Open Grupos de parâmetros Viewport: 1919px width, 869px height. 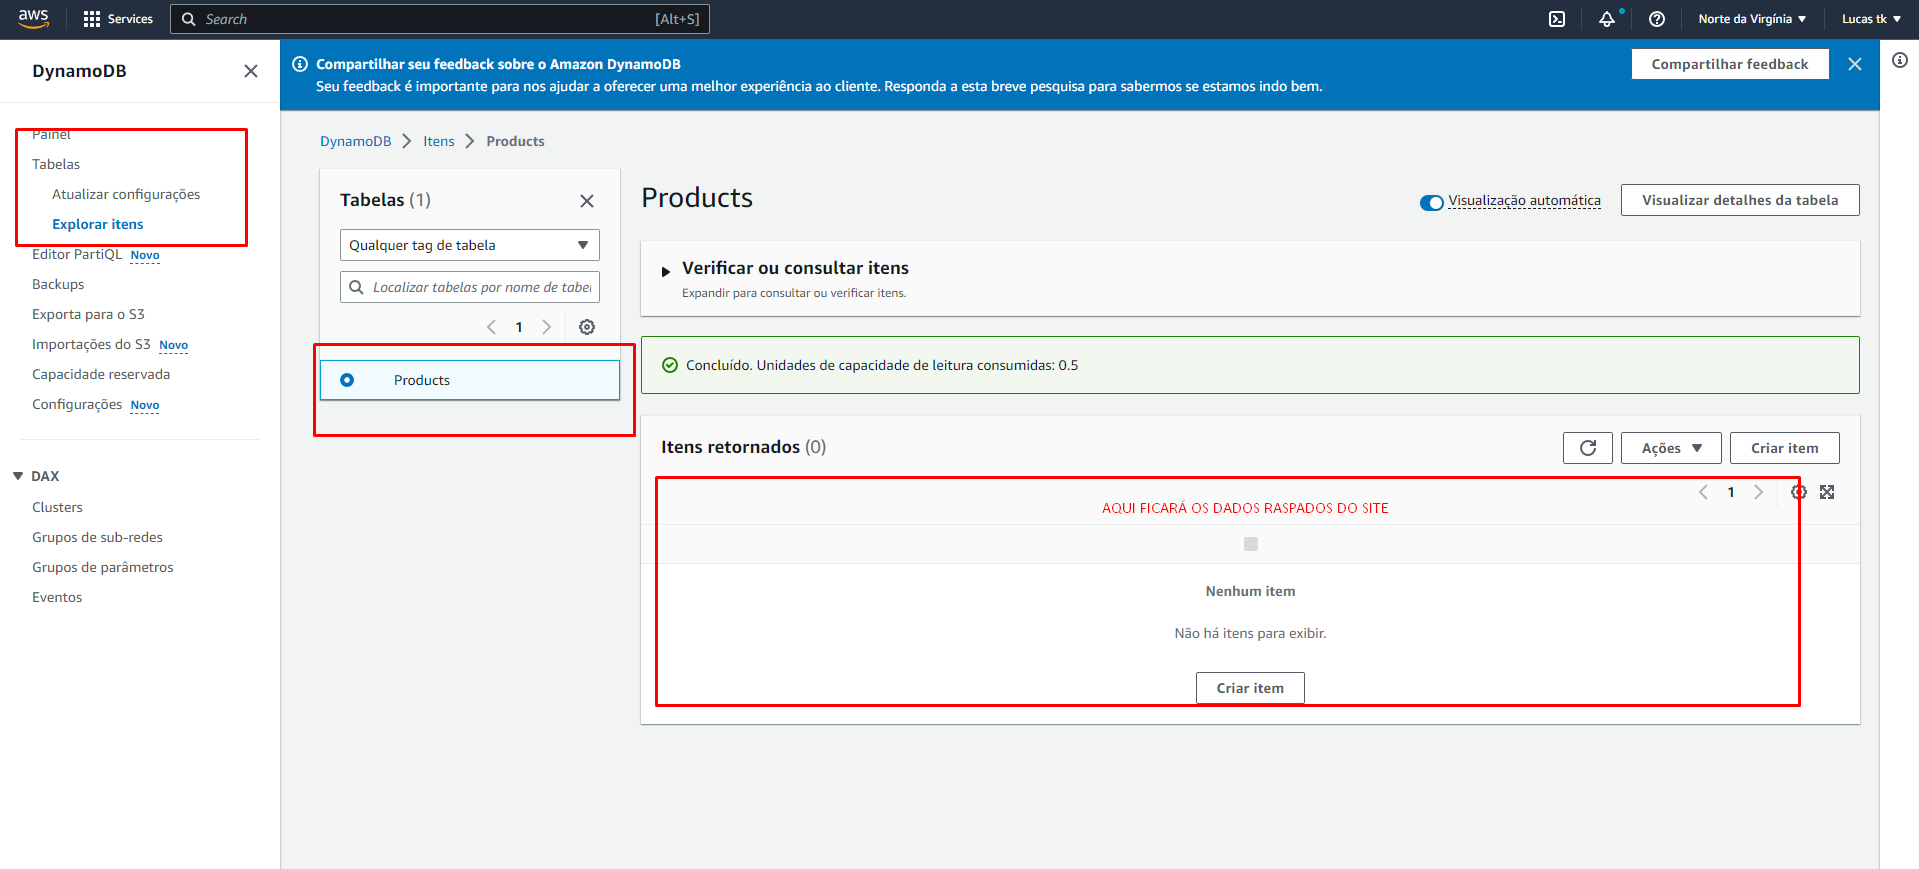(x=103, y=567)
